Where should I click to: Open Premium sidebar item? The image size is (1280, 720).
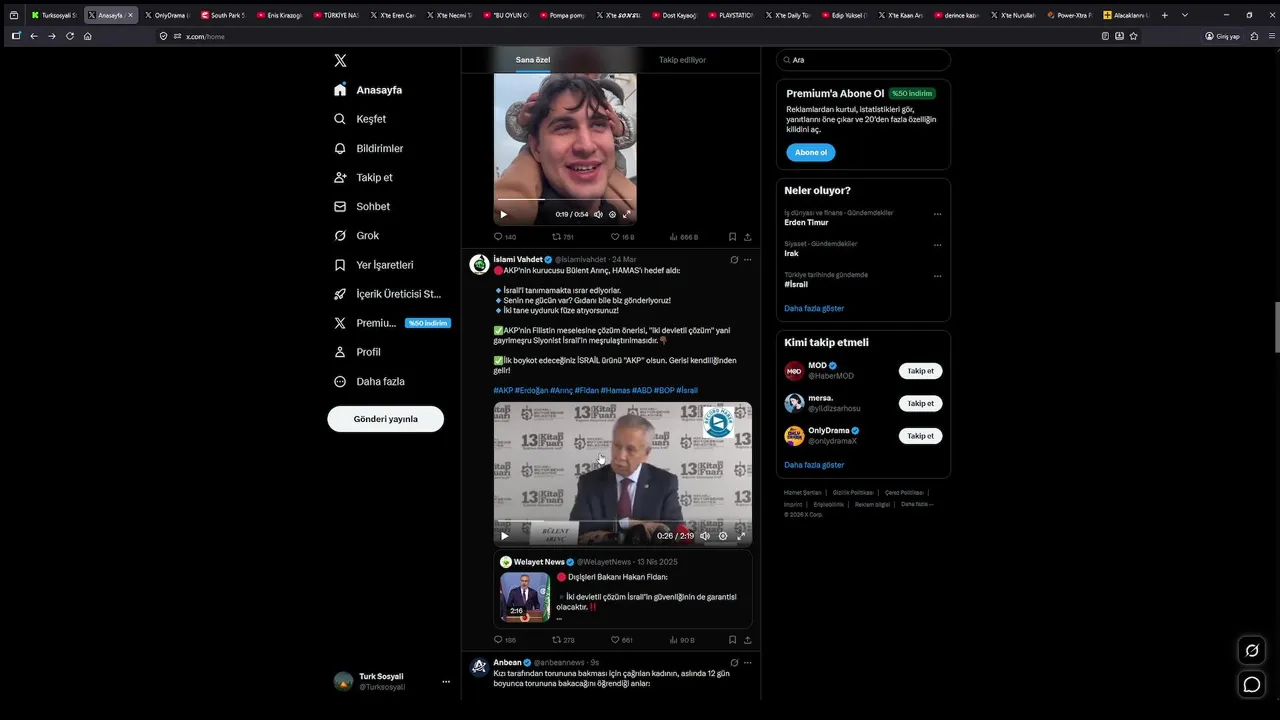pyautogui.click(x=391, y=323)
